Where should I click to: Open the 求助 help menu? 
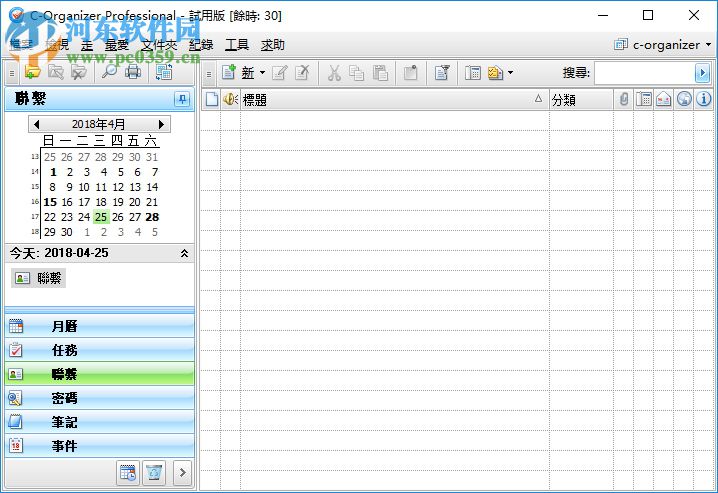tap(272, 45)
